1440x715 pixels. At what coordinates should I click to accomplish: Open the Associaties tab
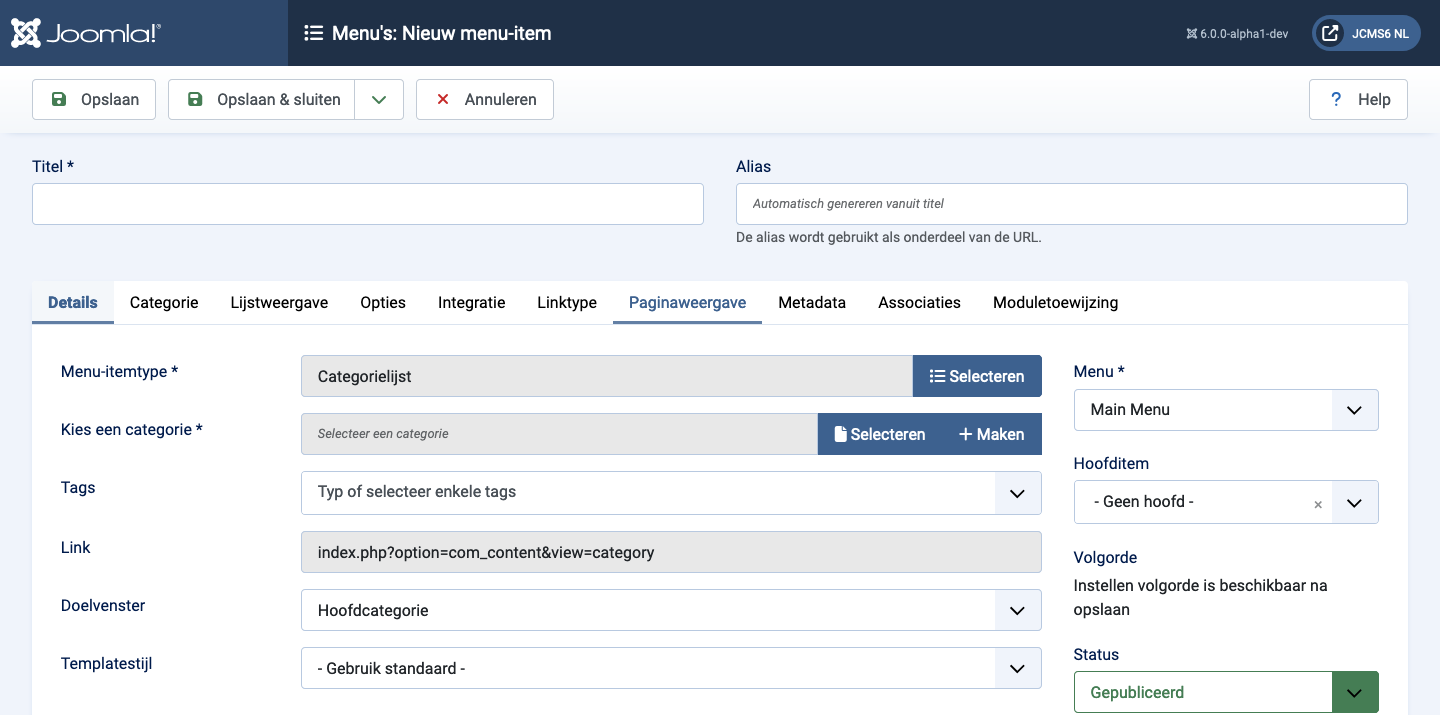tap(920, 303)
